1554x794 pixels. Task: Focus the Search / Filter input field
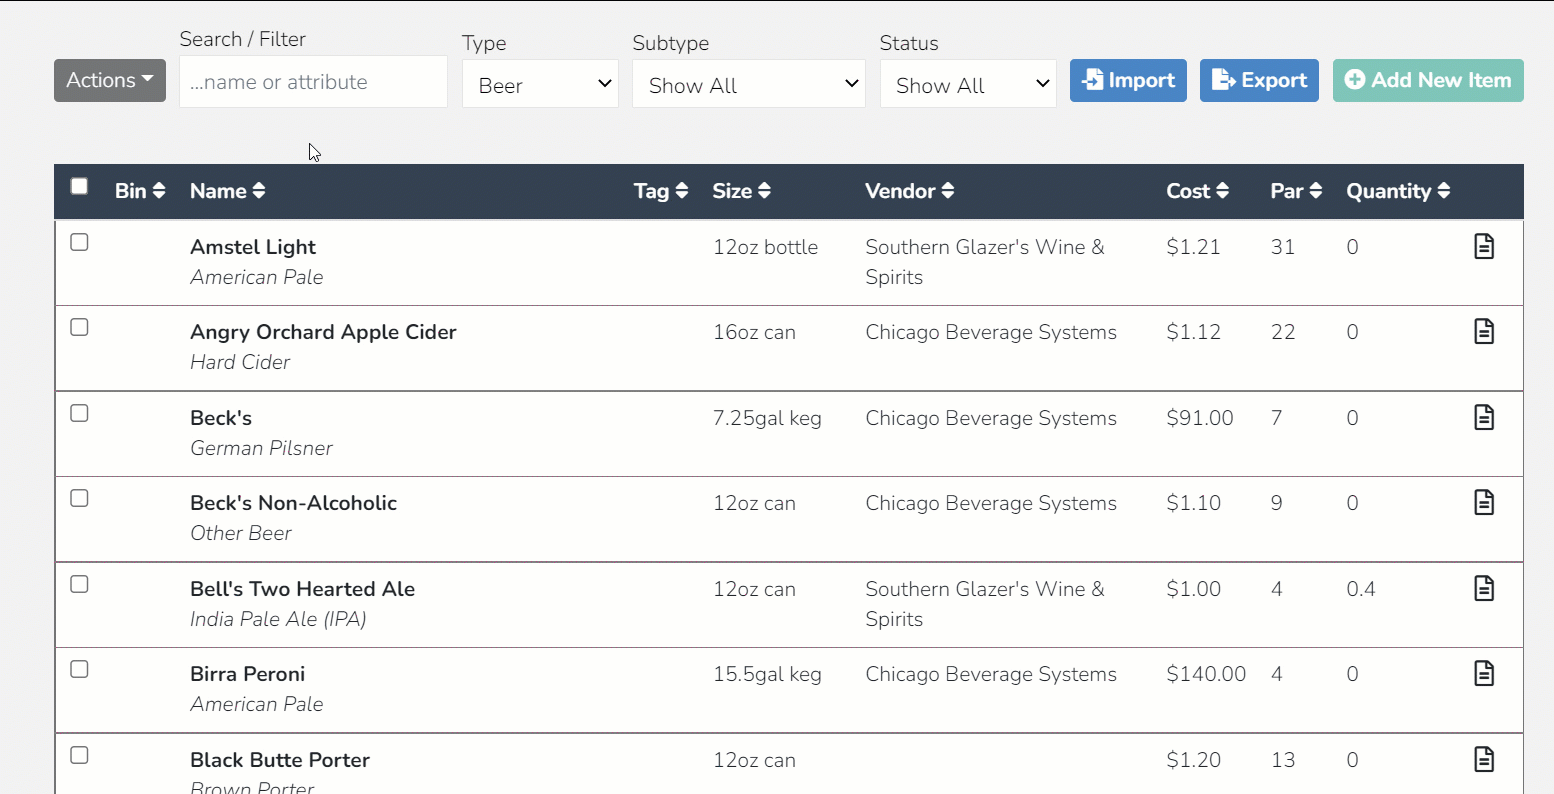pyautogui.click(x=313, y=82)
